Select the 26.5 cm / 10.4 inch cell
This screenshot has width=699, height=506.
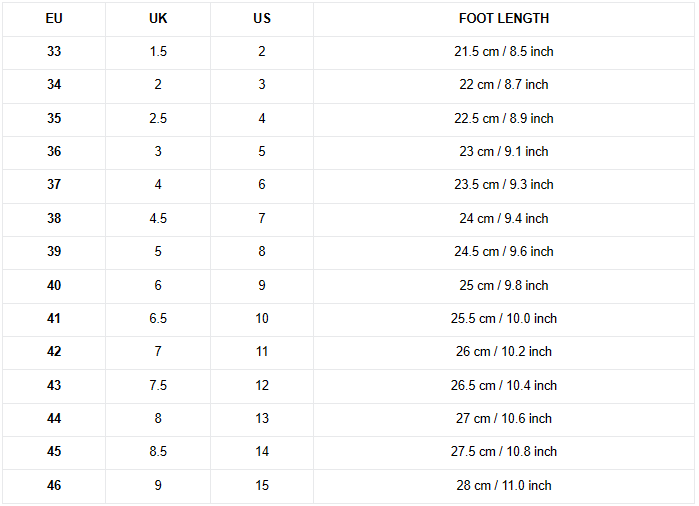coord(504,386)
